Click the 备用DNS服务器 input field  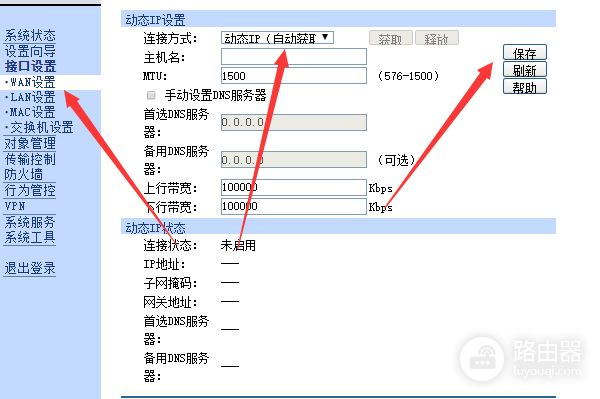[293, 160]
